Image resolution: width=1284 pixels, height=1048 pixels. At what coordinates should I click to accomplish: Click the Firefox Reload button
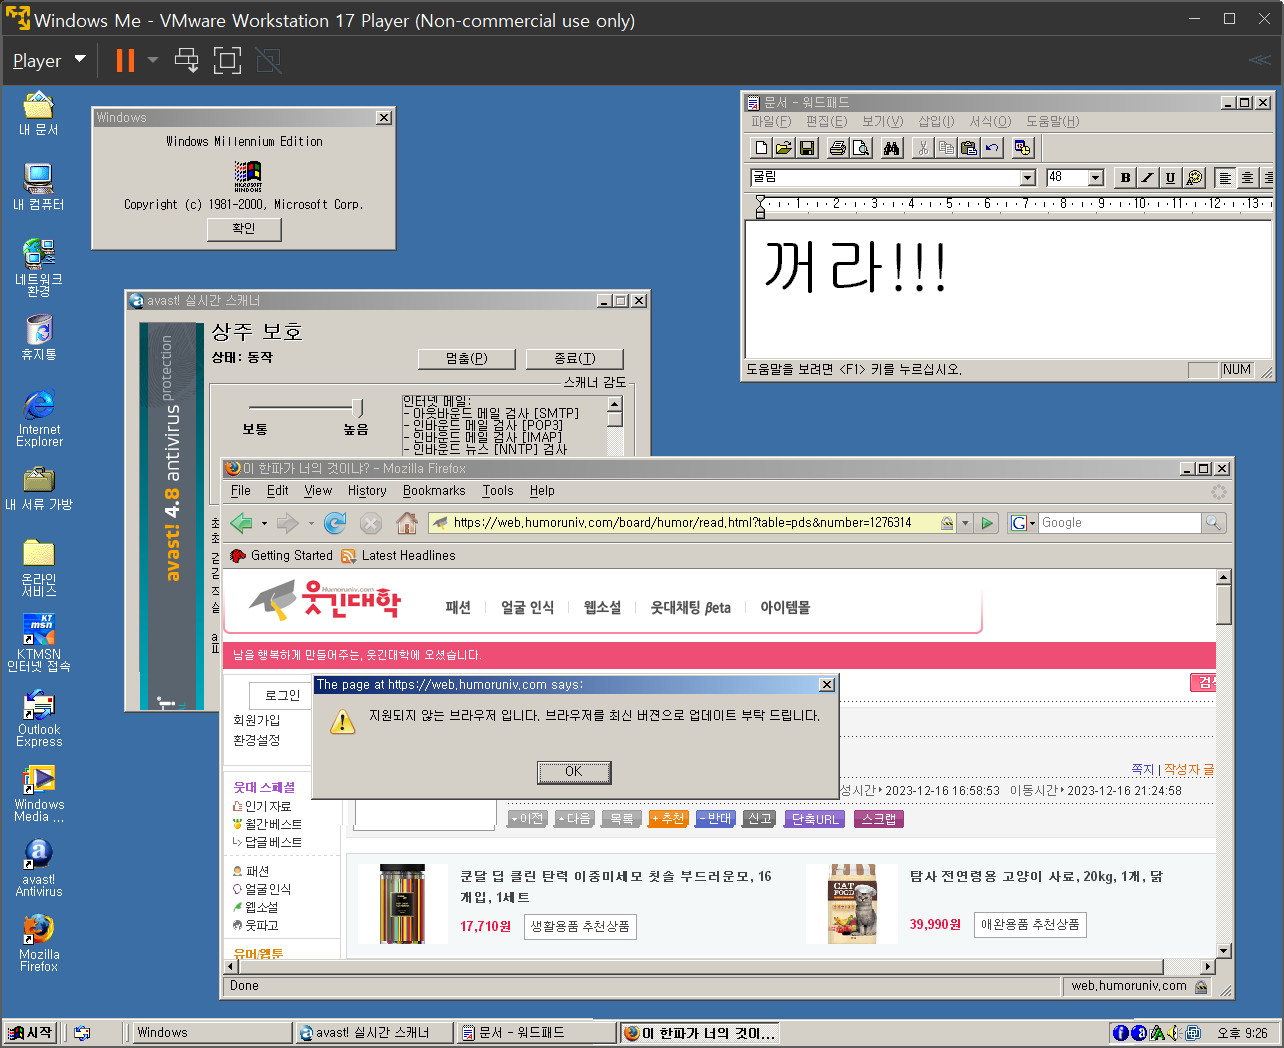pos(335,523)
